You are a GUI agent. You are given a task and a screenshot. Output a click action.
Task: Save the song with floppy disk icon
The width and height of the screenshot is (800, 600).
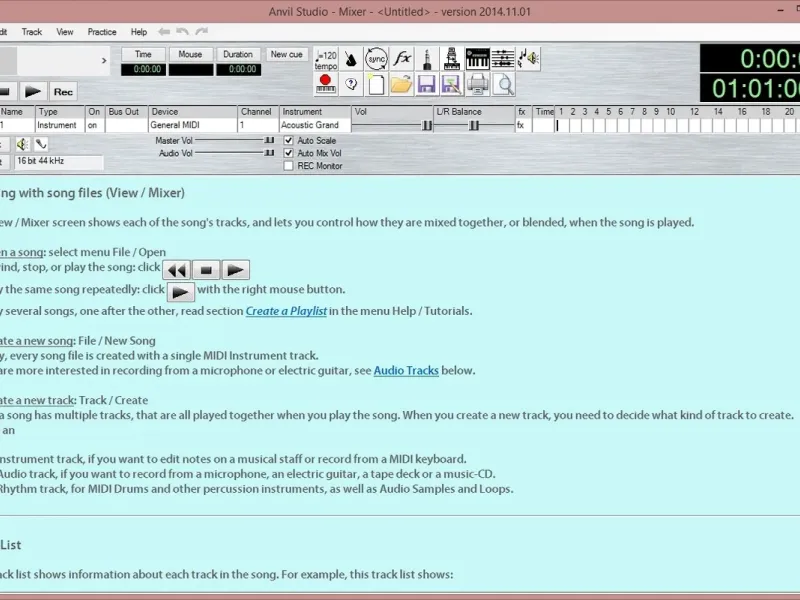(x=427, y=85)
